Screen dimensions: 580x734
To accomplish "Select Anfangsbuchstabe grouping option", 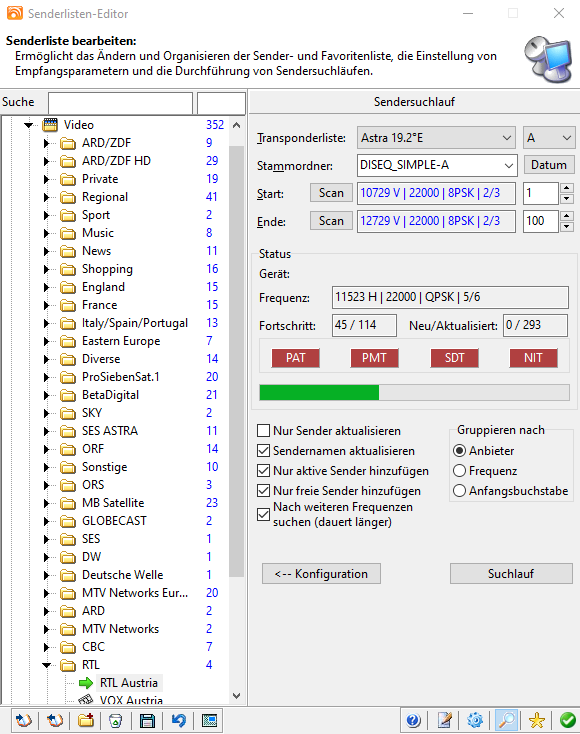I will 459,491.
